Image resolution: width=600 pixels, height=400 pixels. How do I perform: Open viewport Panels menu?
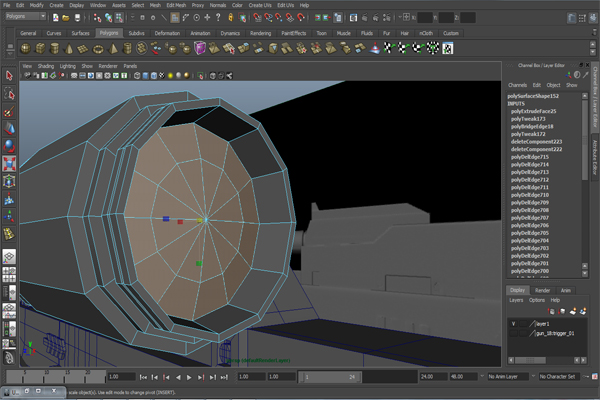[x=130, y=66]
